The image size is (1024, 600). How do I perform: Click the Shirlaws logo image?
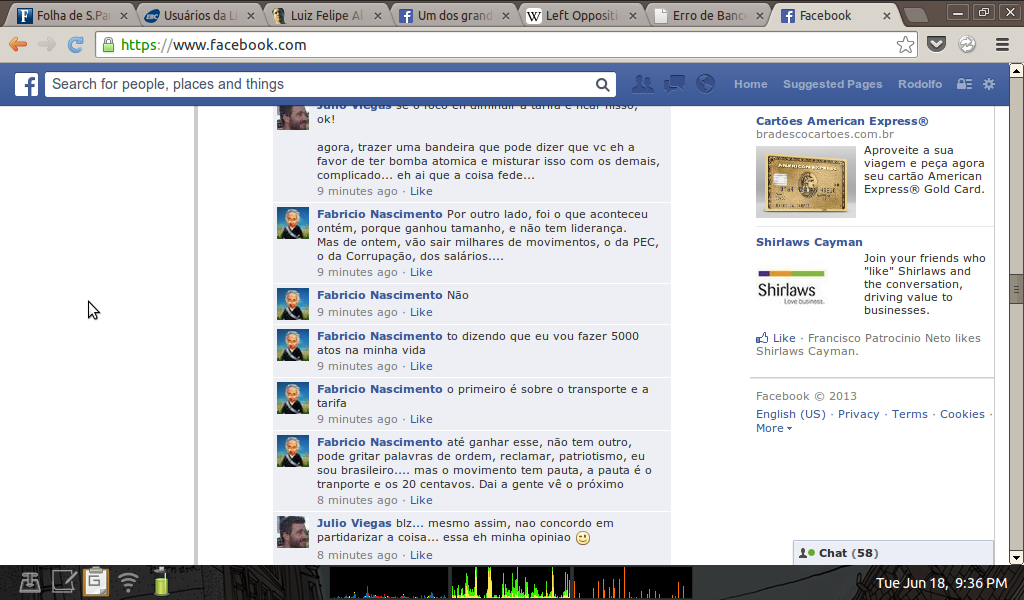point(792,287)
